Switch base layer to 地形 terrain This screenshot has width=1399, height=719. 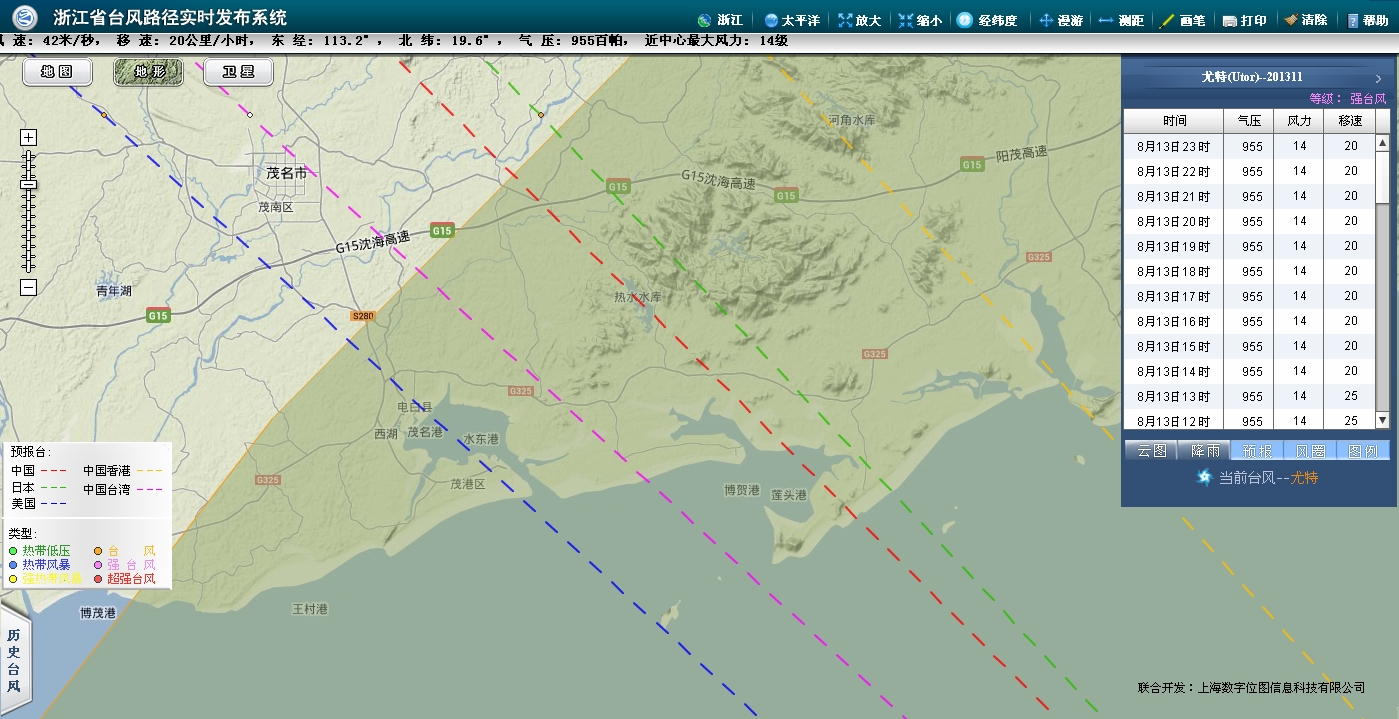tap(148, 72)
